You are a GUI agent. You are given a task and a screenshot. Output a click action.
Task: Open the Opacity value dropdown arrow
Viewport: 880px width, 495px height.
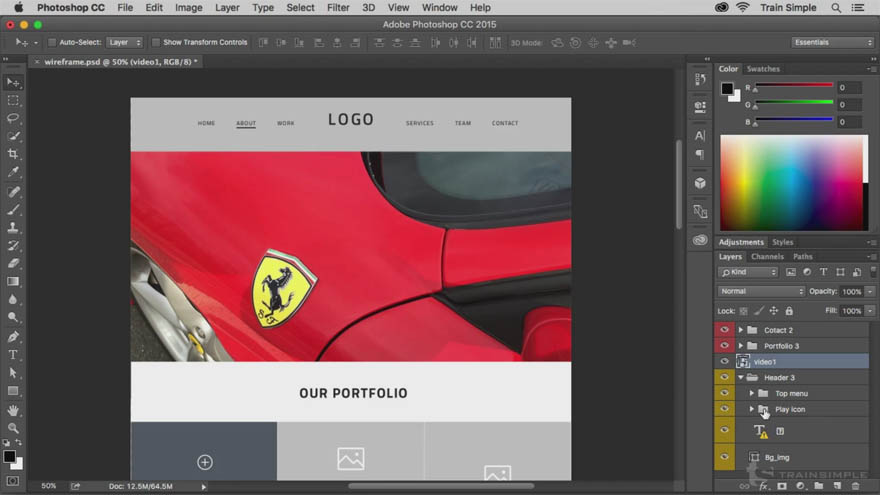coord(870,291)
